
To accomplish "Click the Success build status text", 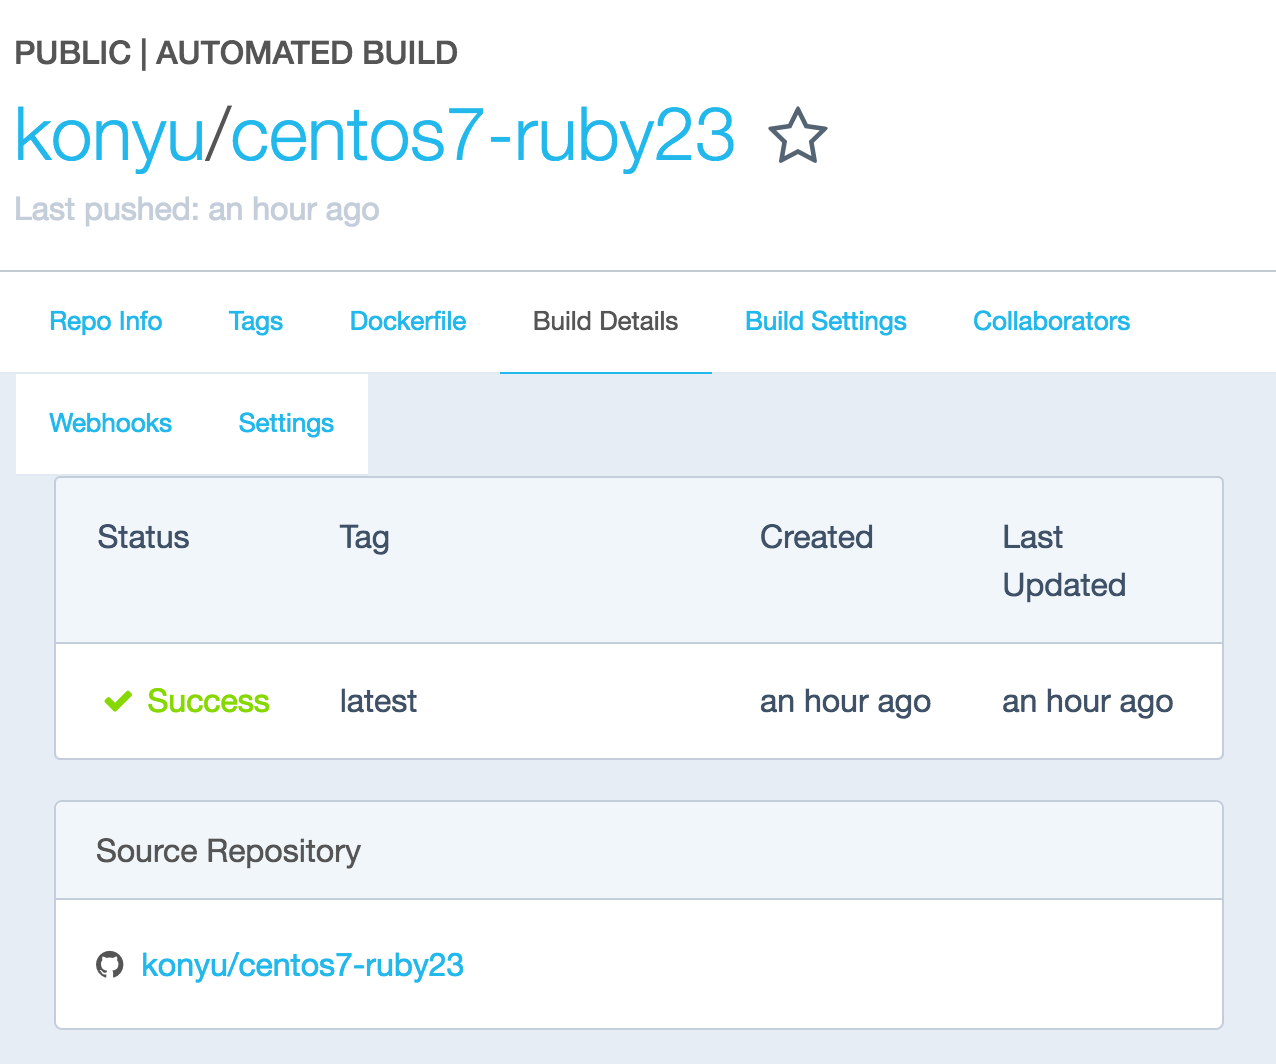I will (x=208, y=701).
